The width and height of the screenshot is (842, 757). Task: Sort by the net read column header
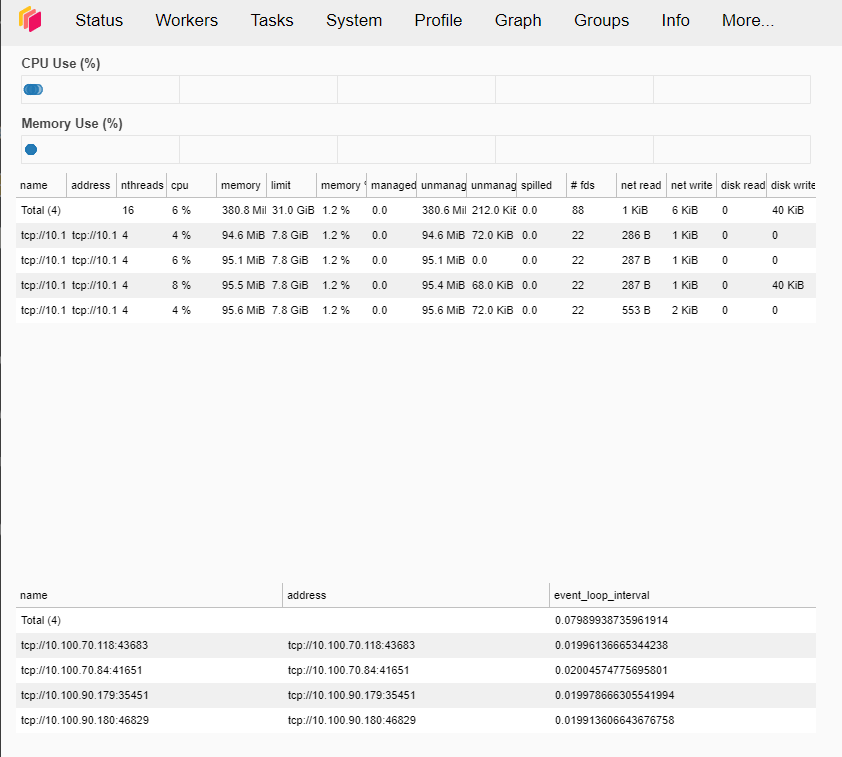pyautogui.click(x=640, y=185)
